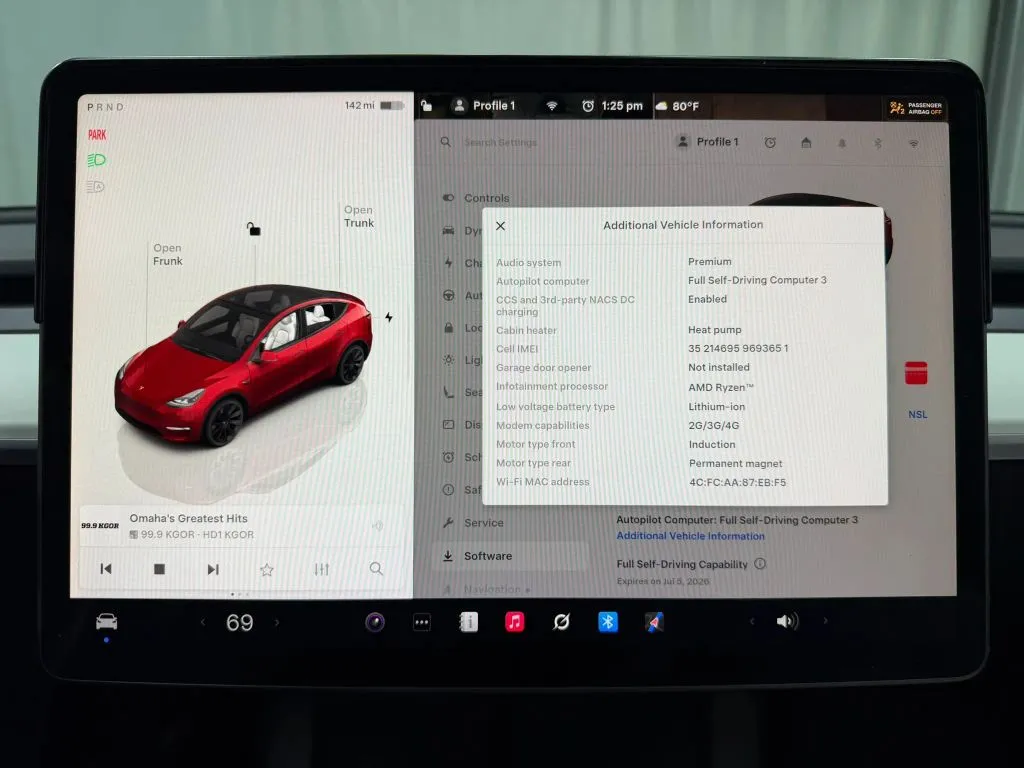
Task: Select the Software settings menu
Action: [x=509, y=556]
